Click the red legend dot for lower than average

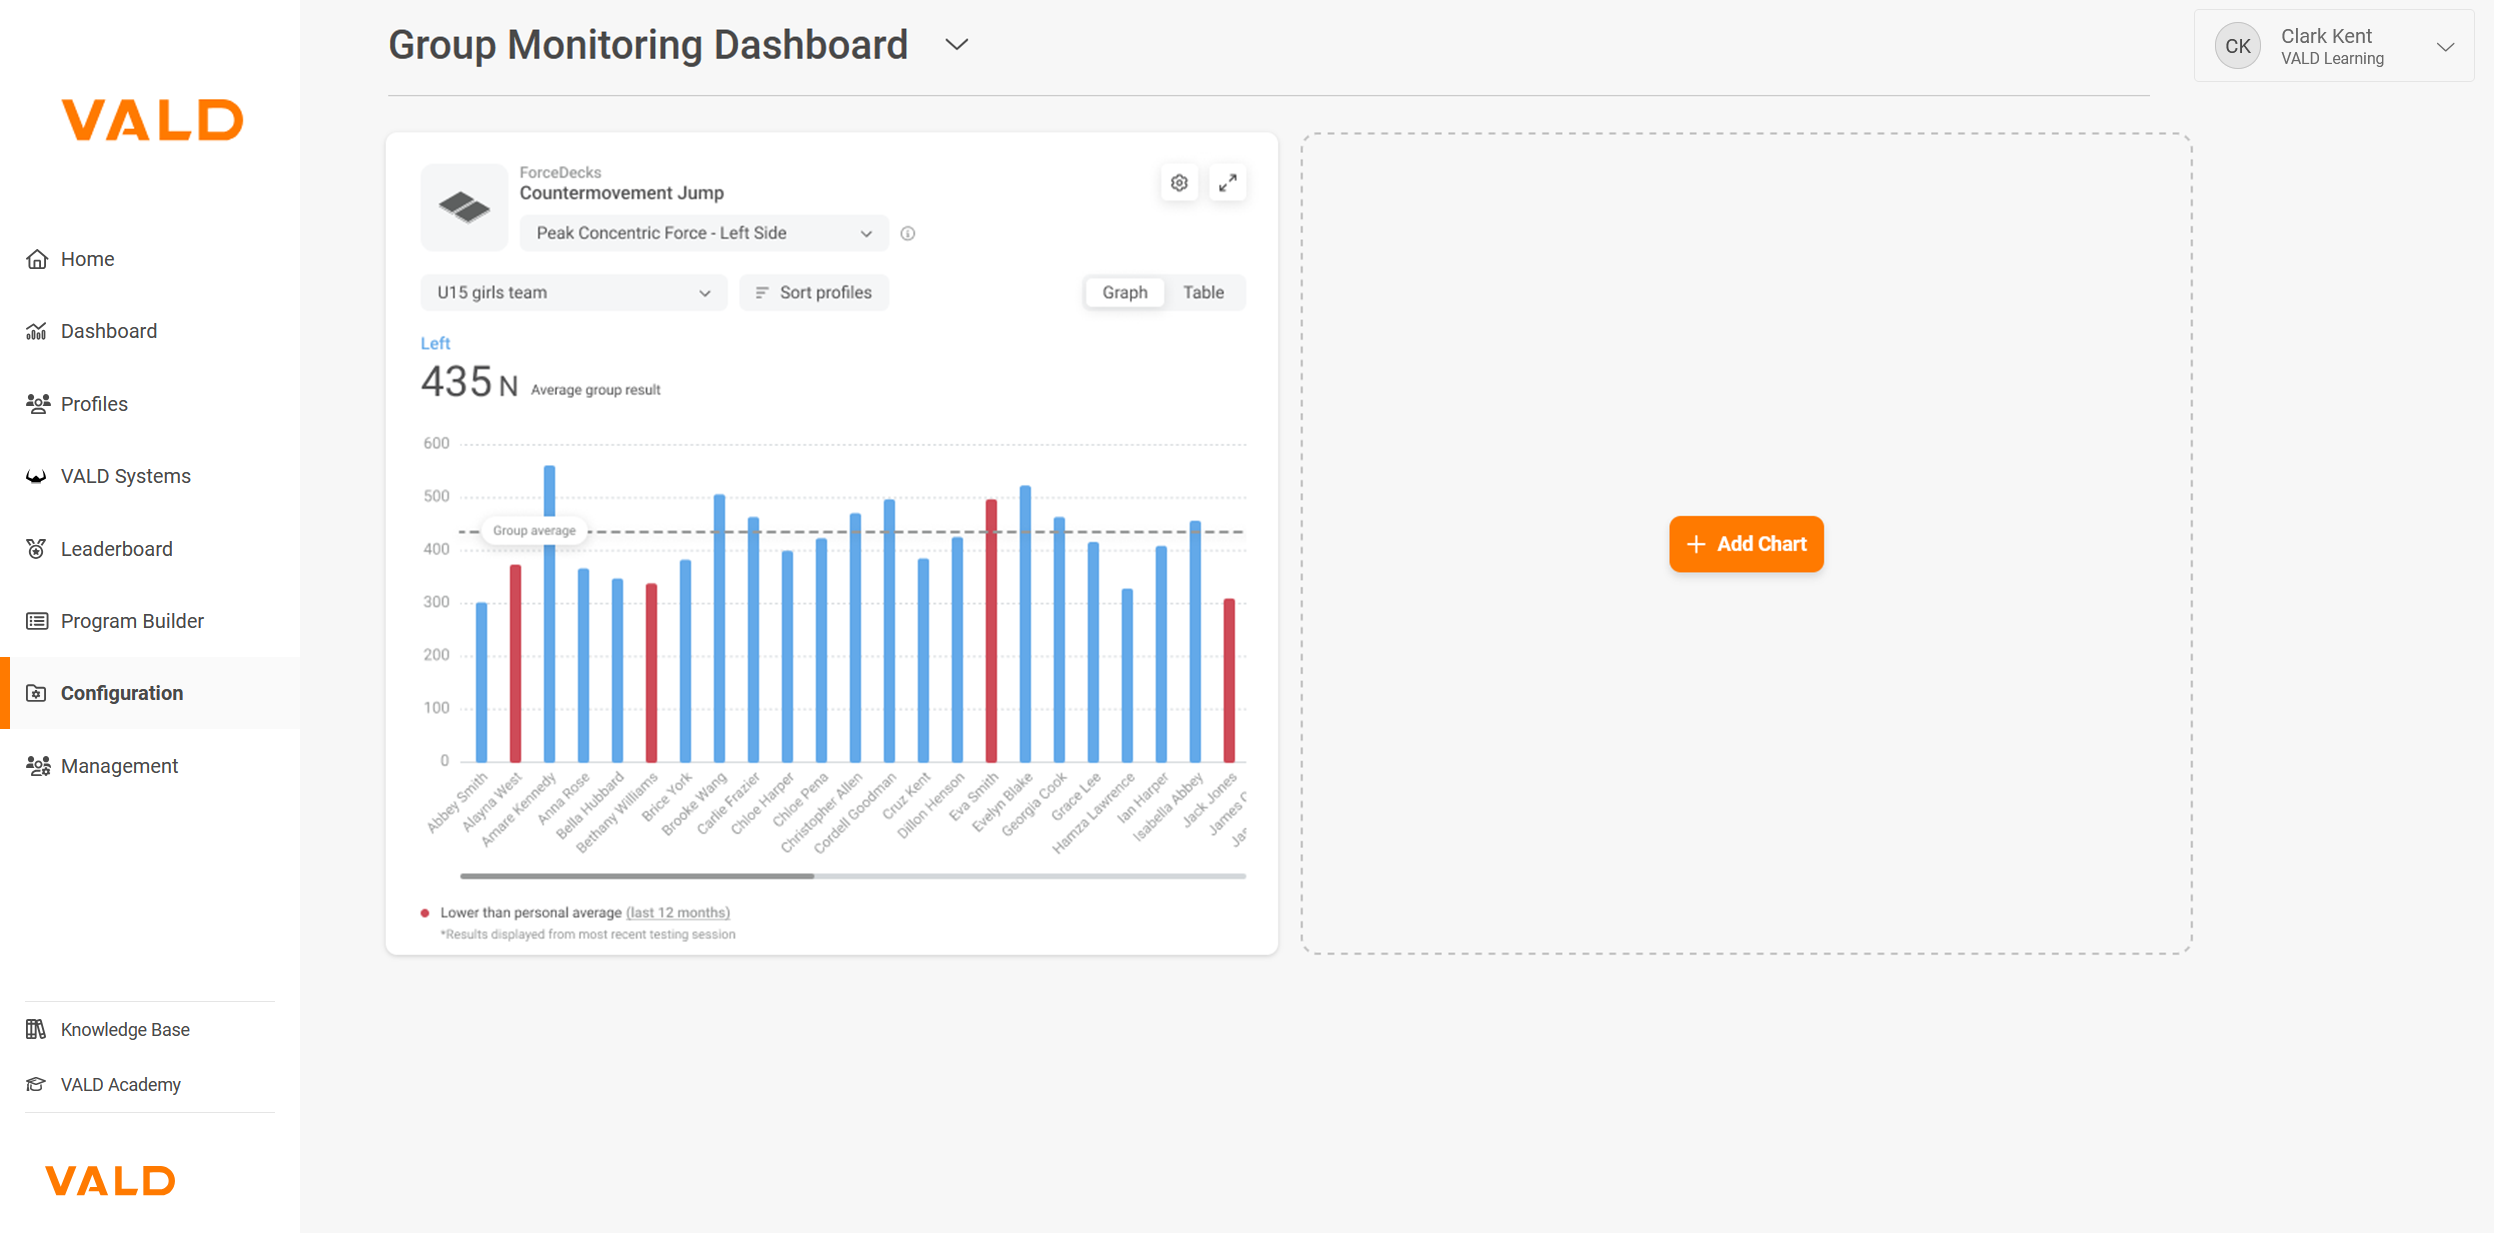[x=425, y=913]
